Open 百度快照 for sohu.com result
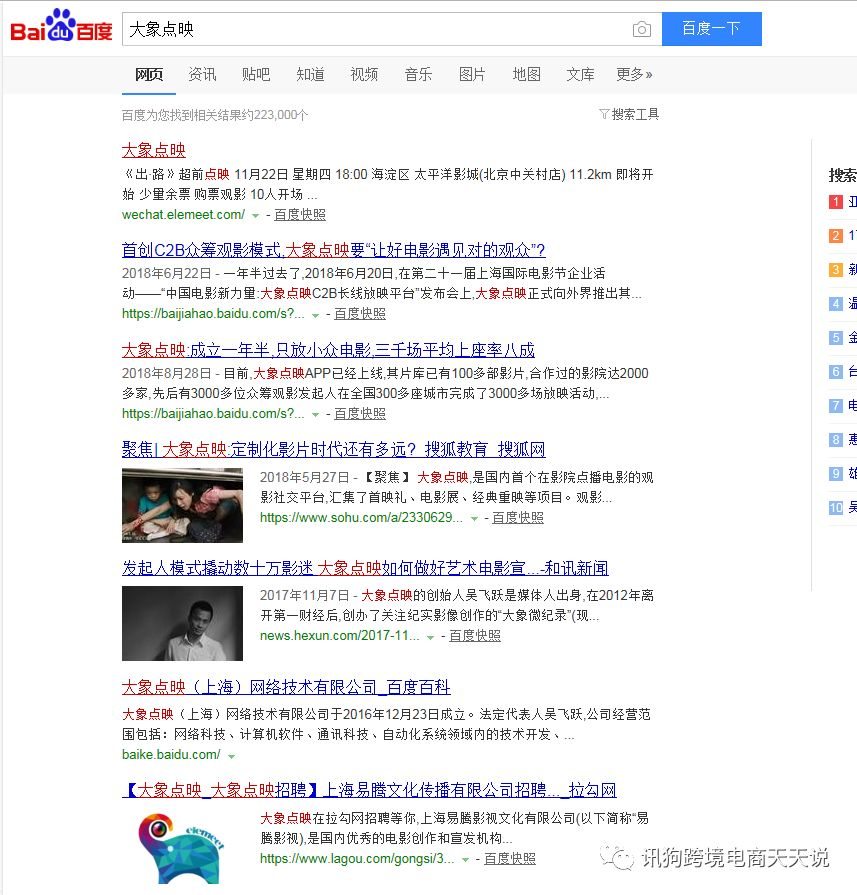Viewport: 857px width, 895px height. pyautogui.click(x=518, y=518)
